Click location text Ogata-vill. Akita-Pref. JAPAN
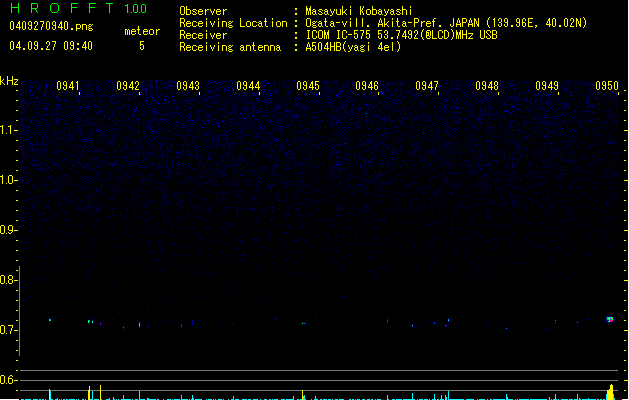629x400 pixels. click(x=392, y=23)
